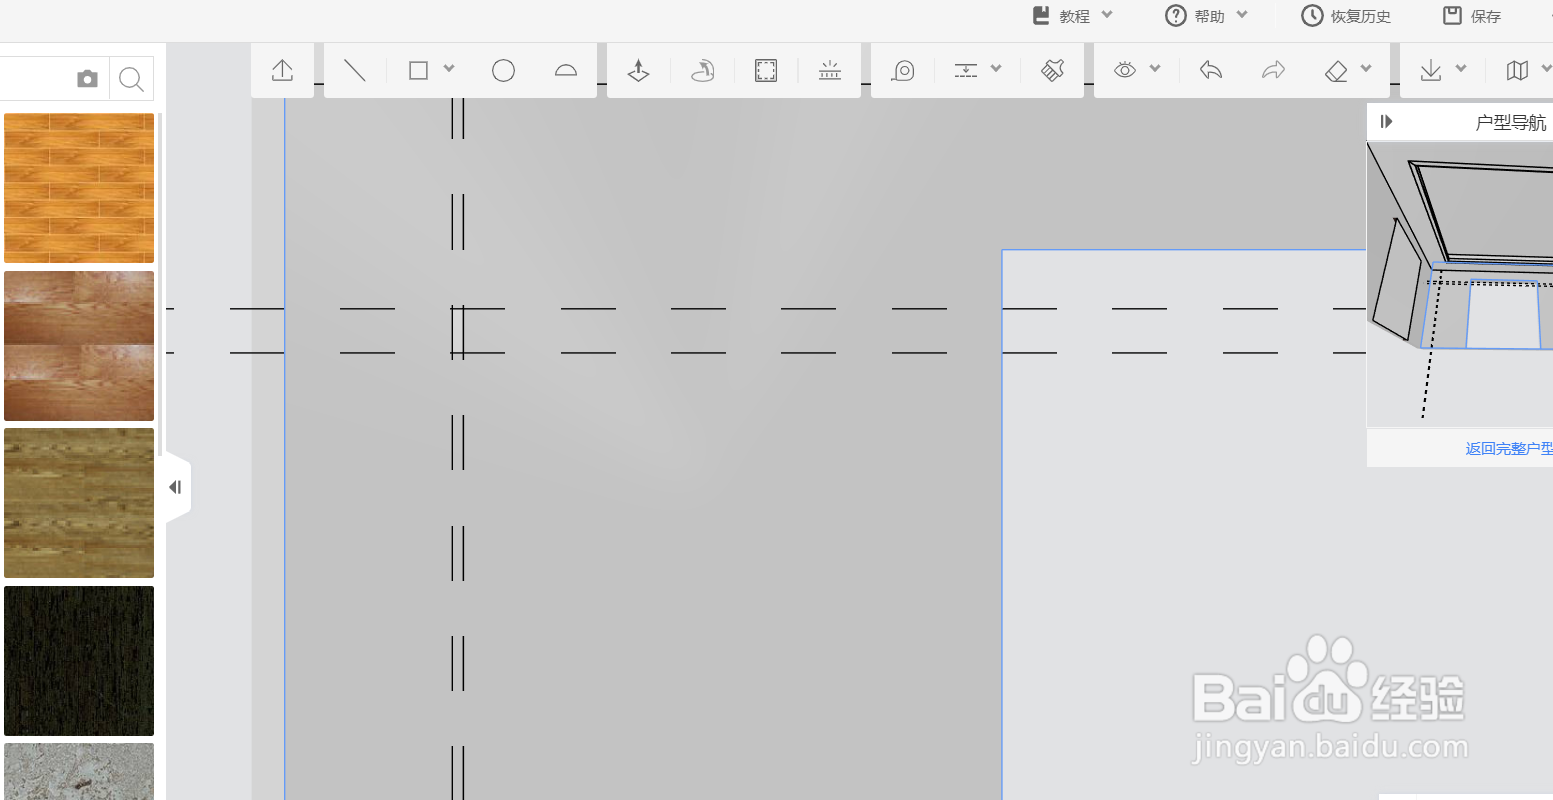Click the download arrow icon
This screenshot has width=1553, height=800.
(1431, 70)
